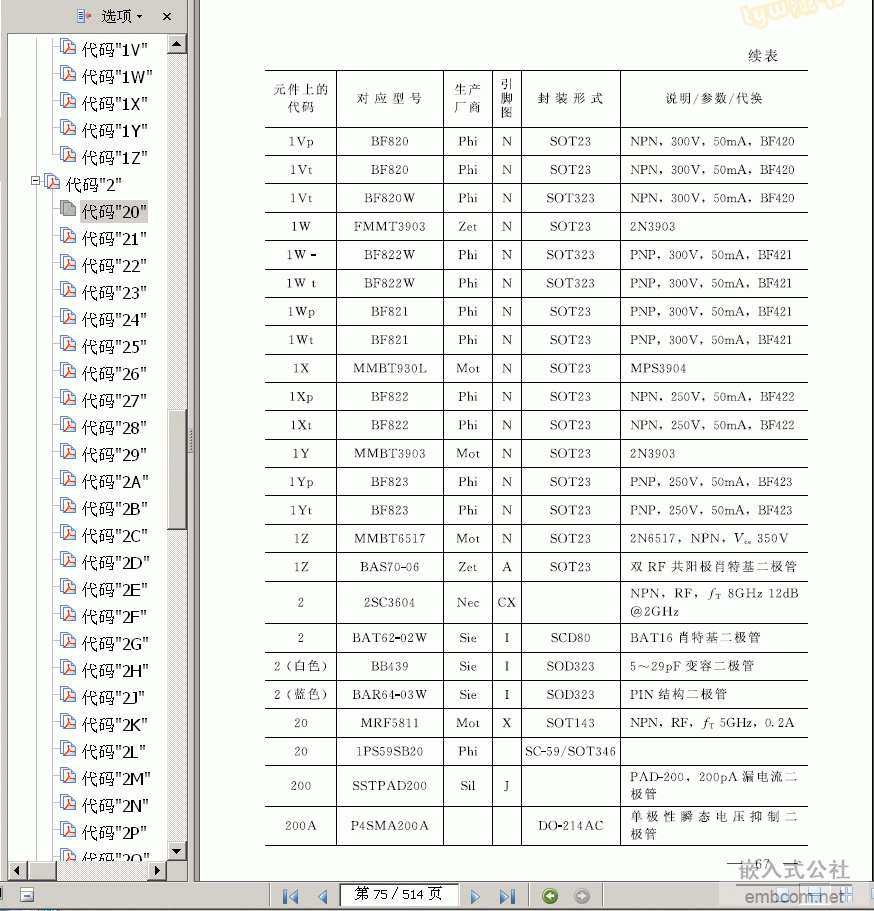Open bookmark 代码"1W"

117,77
